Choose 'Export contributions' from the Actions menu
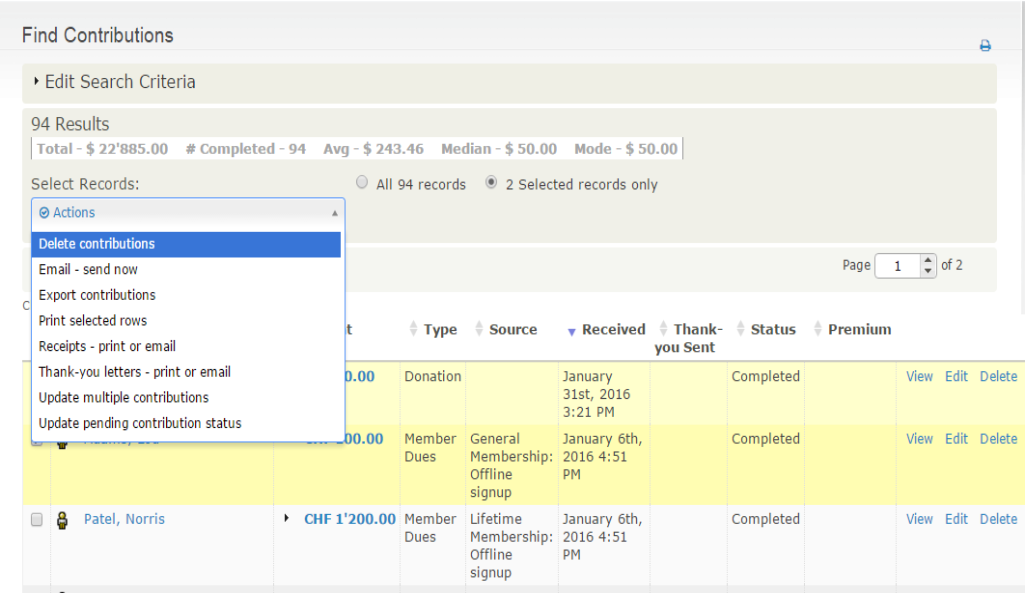 (x=97, y=295)
